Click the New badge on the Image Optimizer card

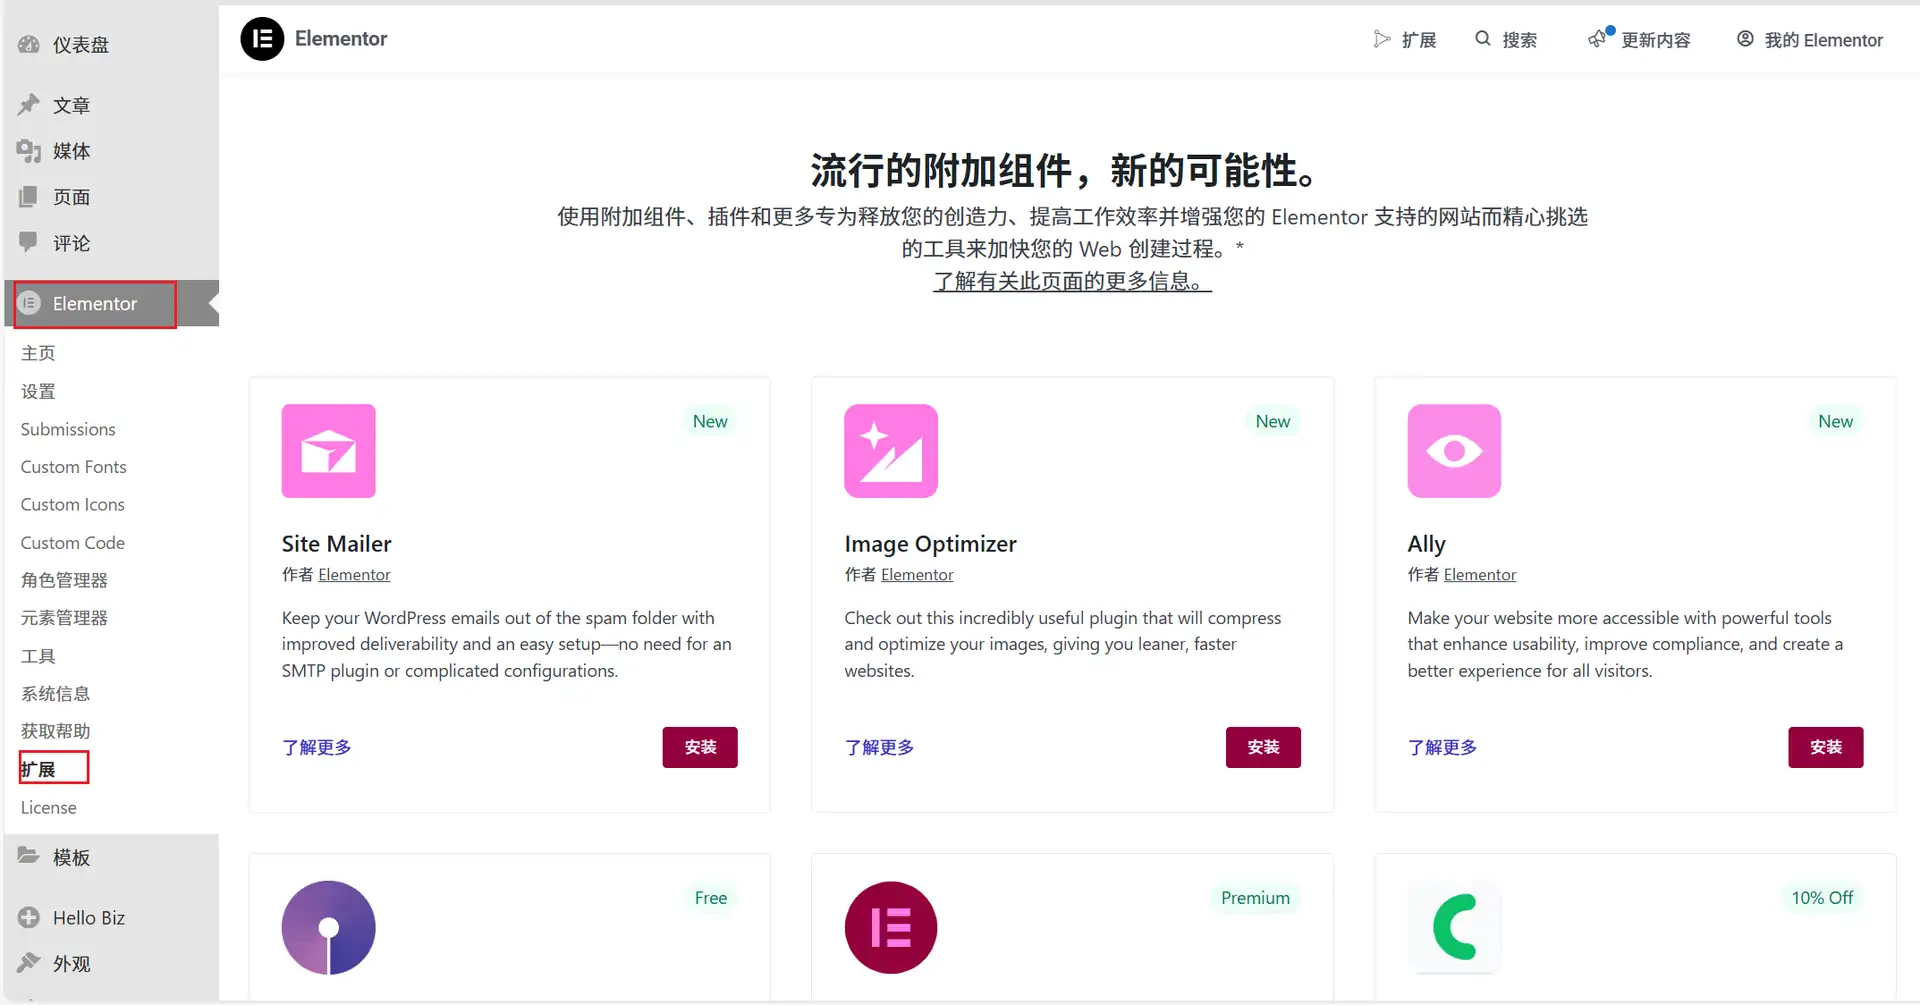pyautogui.click(x=1273, y=422)
